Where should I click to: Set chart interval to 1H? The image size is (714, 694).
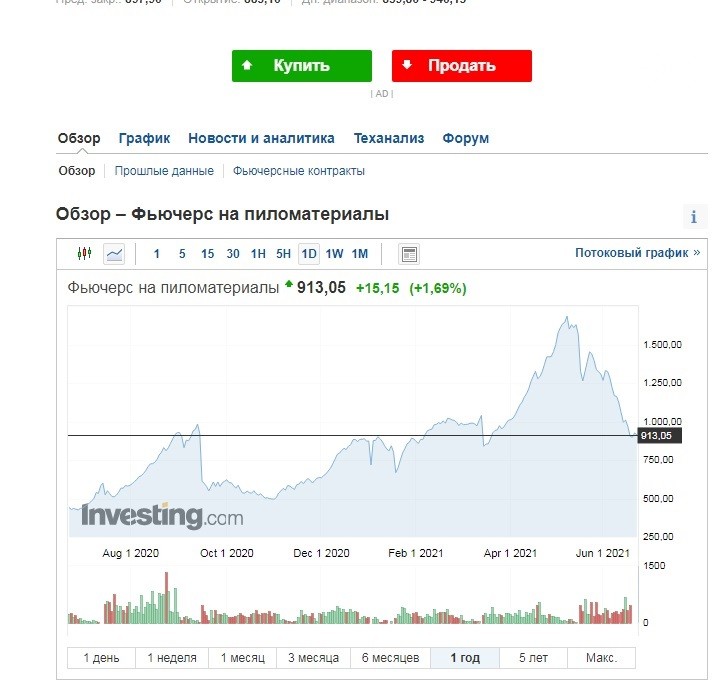tap(258, 254)
